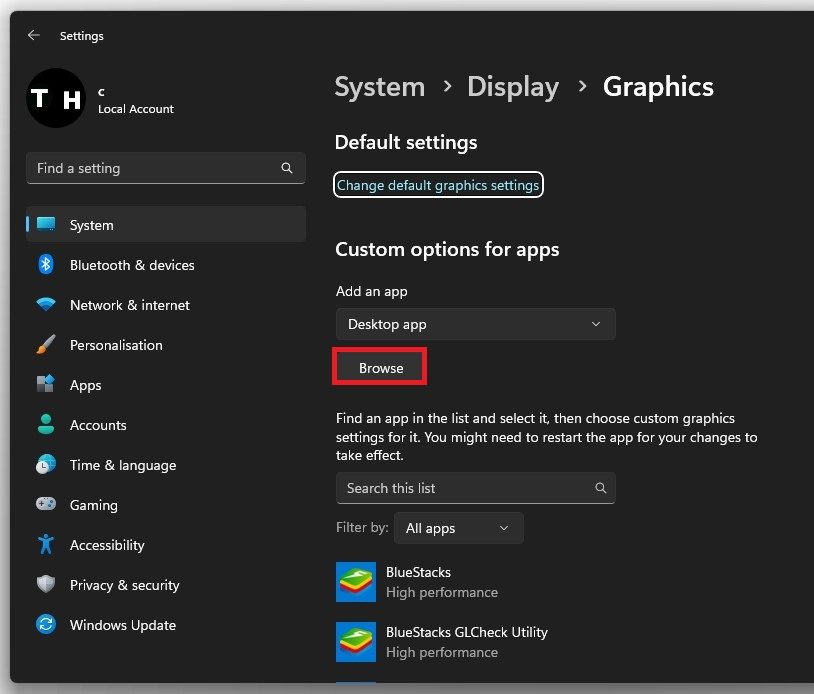Screen dimensions: 814x694
Task: Click the back arrow in Settings header
Action: [x=34, y=35]
